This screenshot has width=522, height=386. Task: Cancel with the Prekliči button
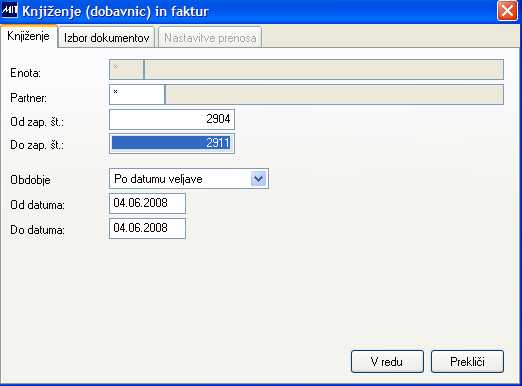click(467, 361)
